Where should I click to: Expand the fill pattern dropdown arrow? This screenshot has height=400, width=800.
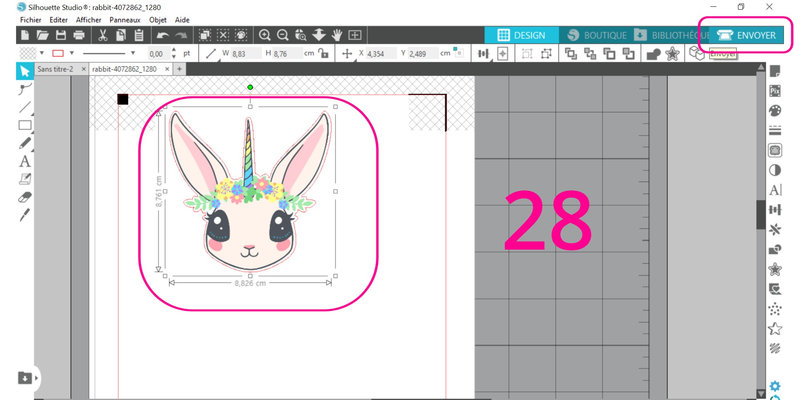click(x=42, y=53)
